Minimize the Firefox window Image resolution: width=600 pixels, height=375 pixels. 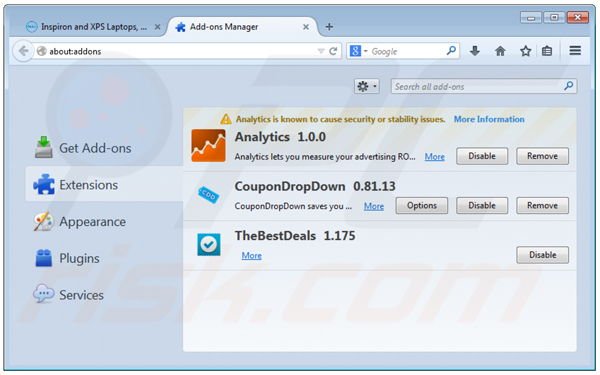click(x=530, y=18)
